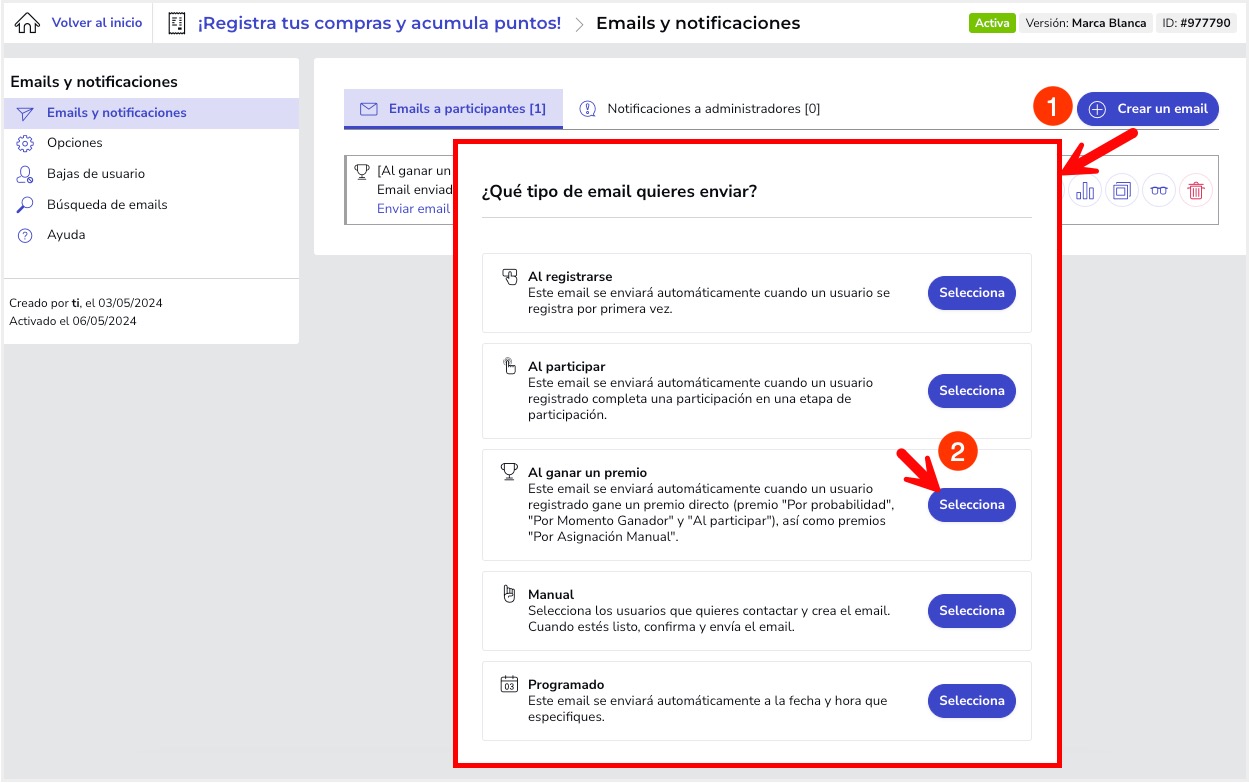Screen dimensions: 1249x783
Task: Delete the email with the trash icon
Action: coord(1196,191)
